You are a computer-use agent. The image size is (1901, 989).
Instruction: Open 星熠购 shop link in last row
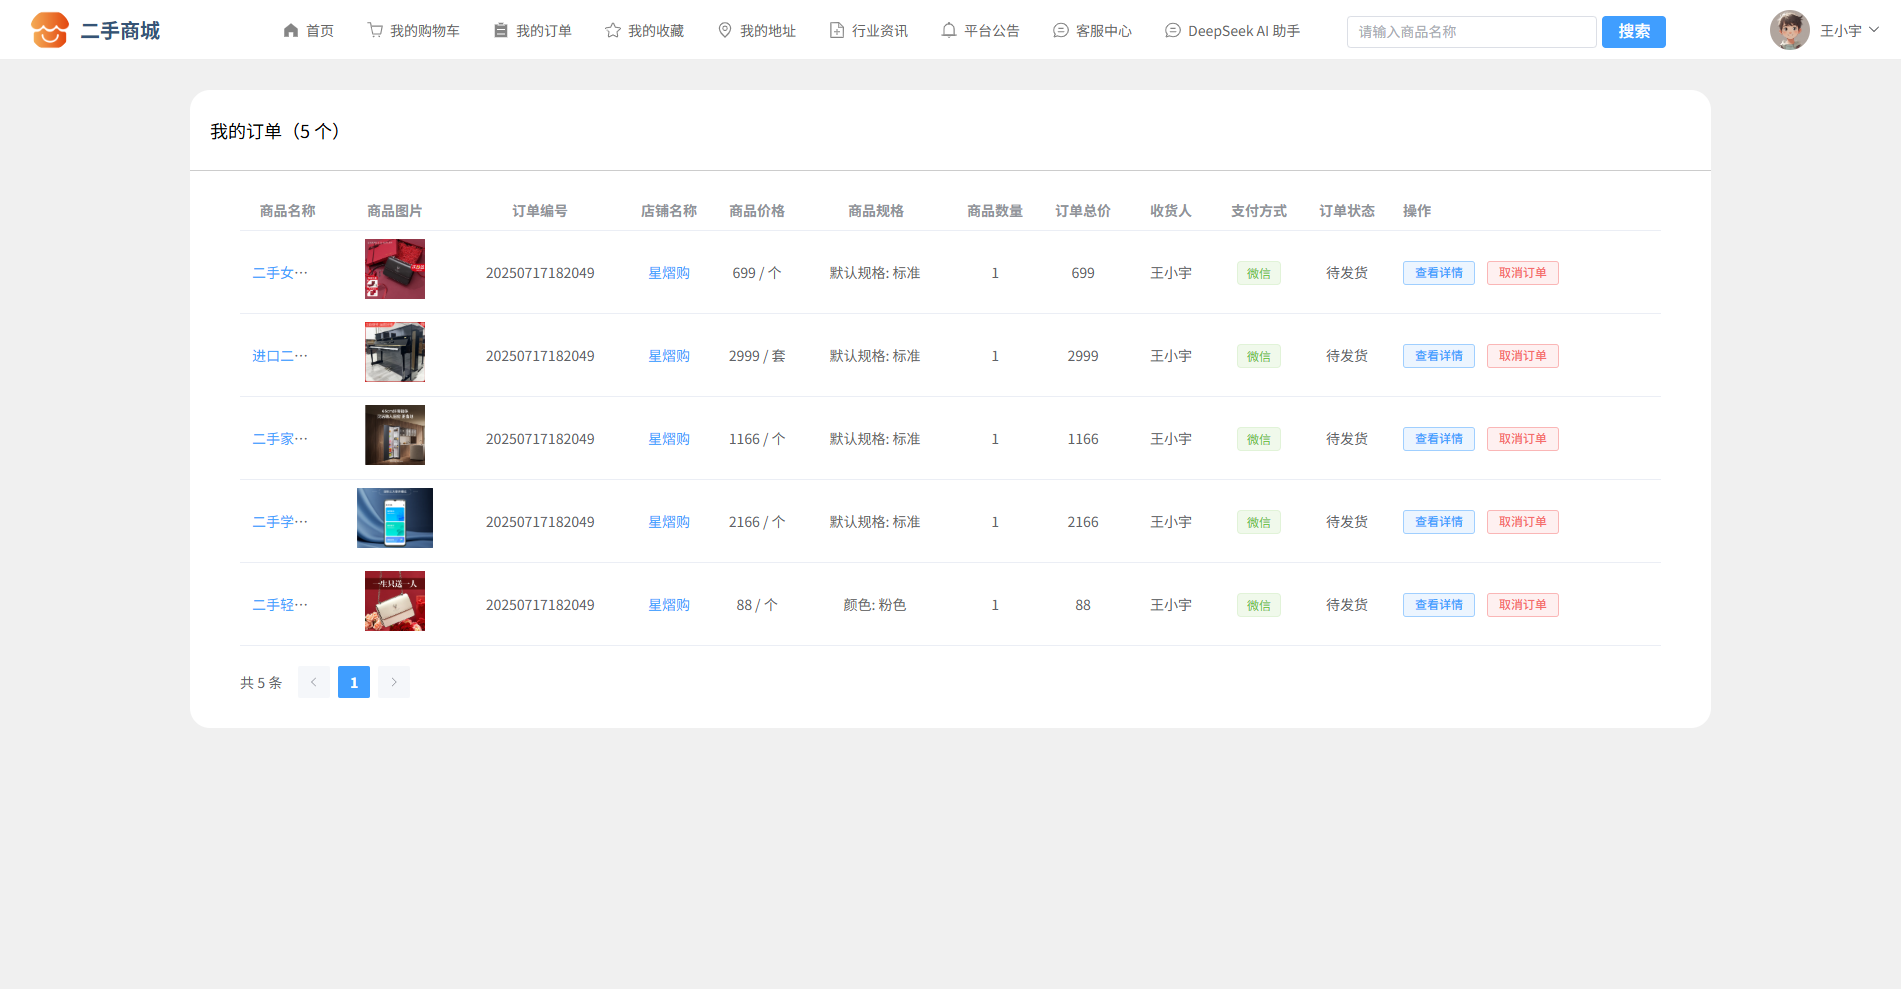pyautogui.click(x=669, y=605)
